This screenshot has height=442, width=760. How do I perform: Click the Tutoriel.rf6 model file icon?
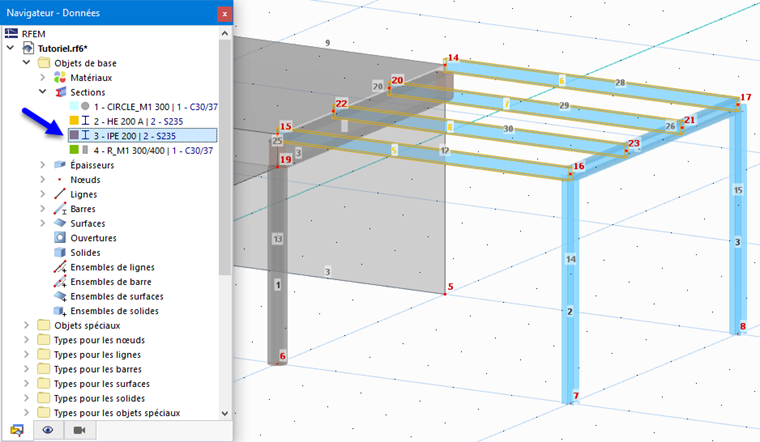pyautogui.click(x=29, y=48)
